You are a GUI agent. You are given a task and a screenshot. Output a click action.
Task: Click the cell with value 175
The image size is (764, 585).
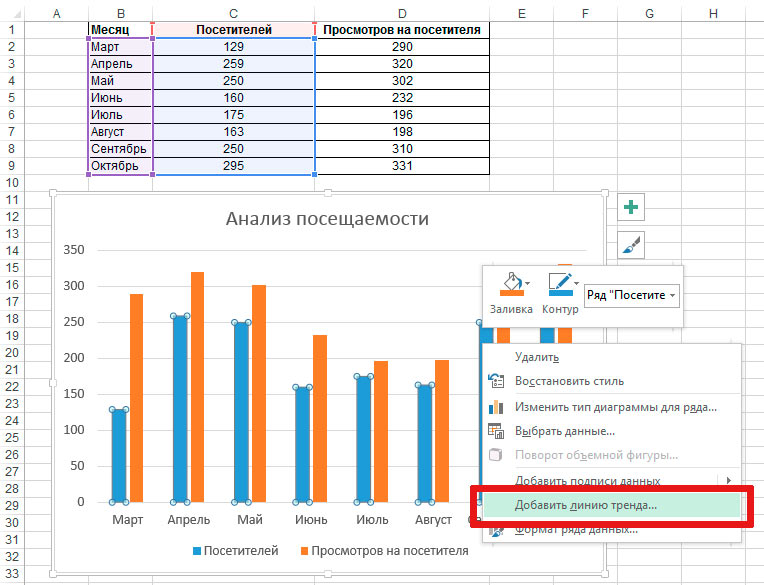click(233, 114)
